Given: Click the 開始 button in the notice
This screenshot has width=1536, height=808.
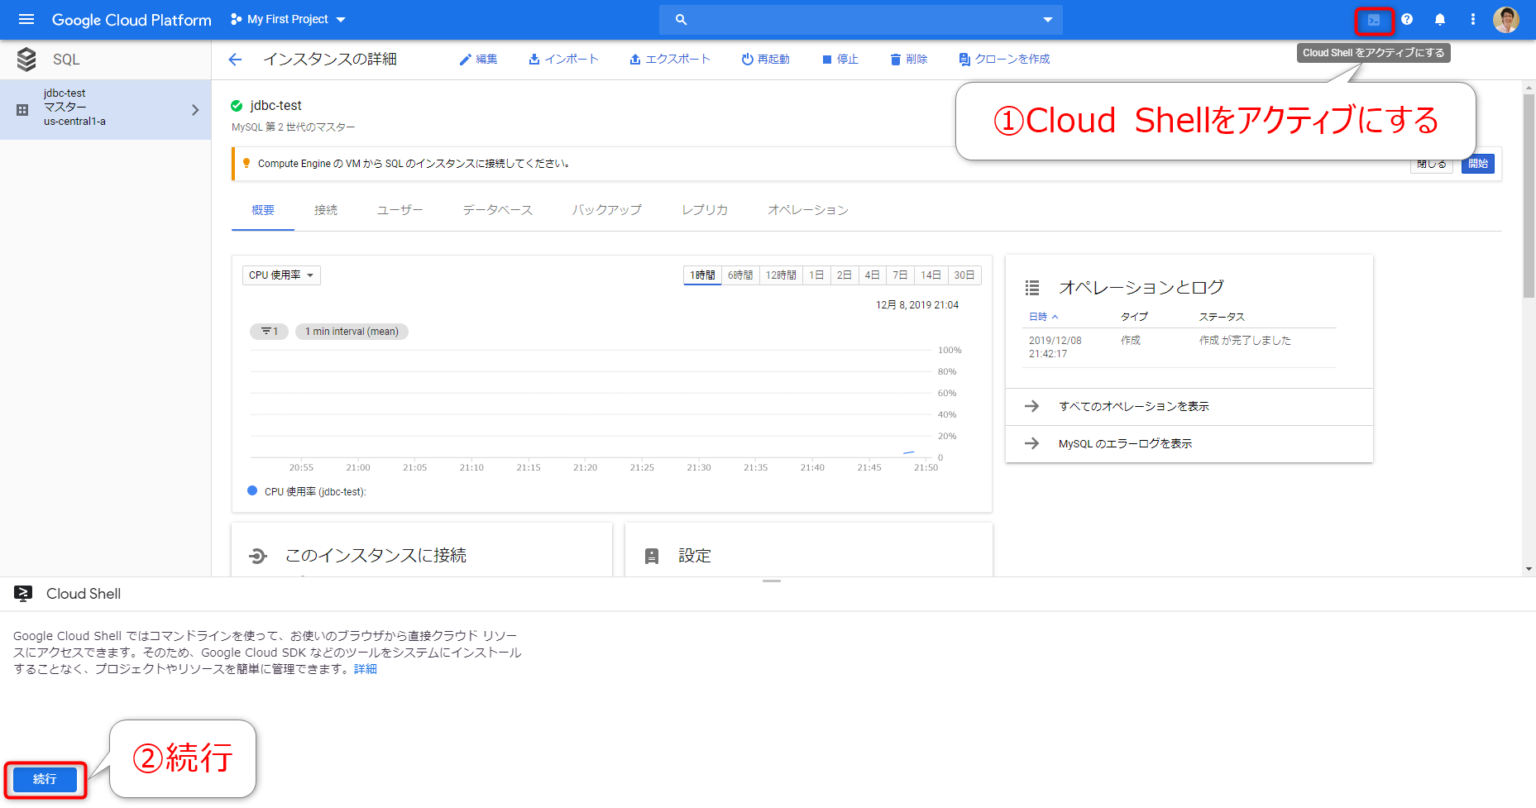Looking at the screenshot, I should 1478,164.
